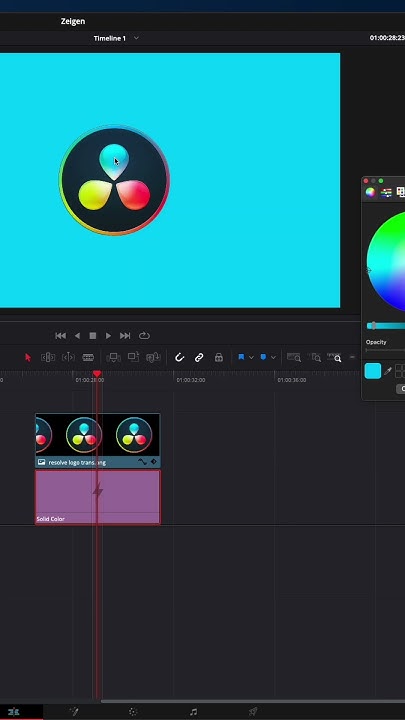Screen dimensions: 405x720
Task: Click the horizontal timeline scrollbar
Action: click(x=253, y=701)
